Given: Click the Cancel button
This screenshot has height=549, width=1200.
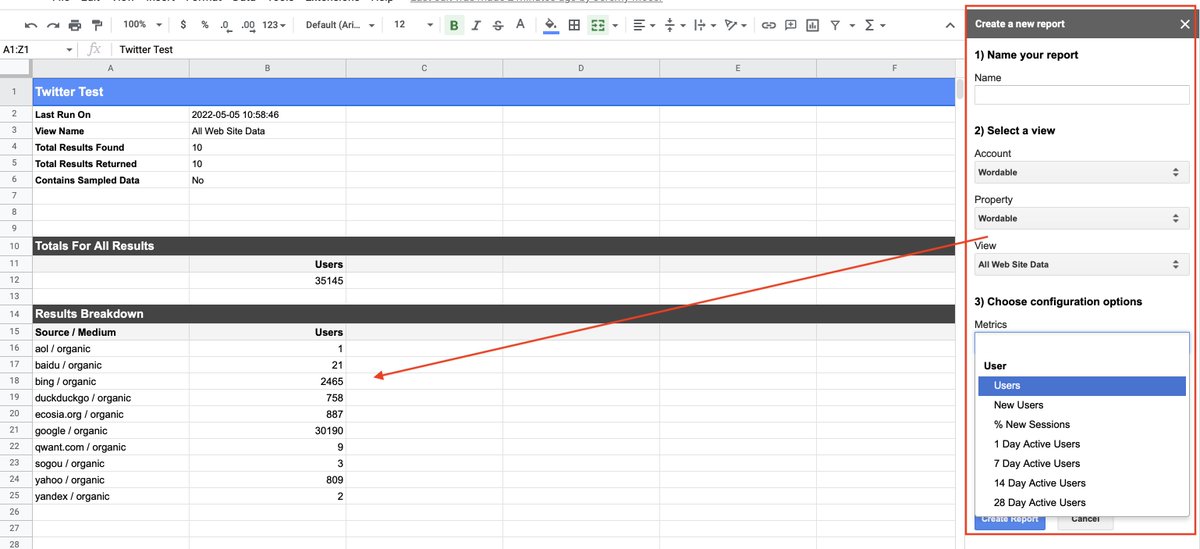Looking at the screenshot, I should point(1084,519).
